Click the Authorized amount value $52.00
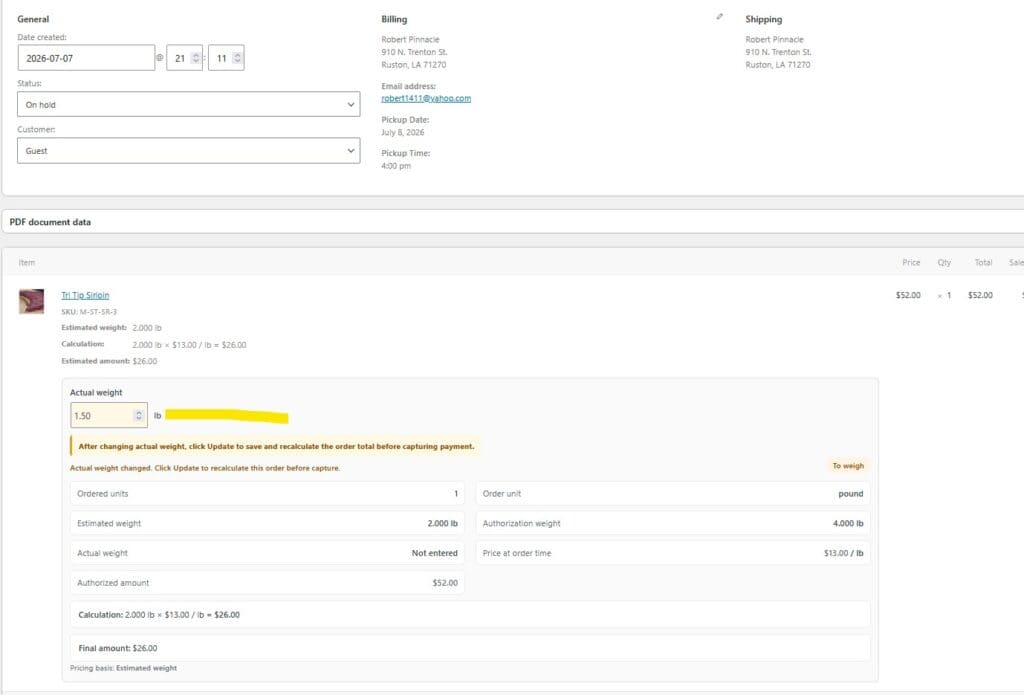The height and width of the screenshot is (695, 1024). tap(445, 583)
